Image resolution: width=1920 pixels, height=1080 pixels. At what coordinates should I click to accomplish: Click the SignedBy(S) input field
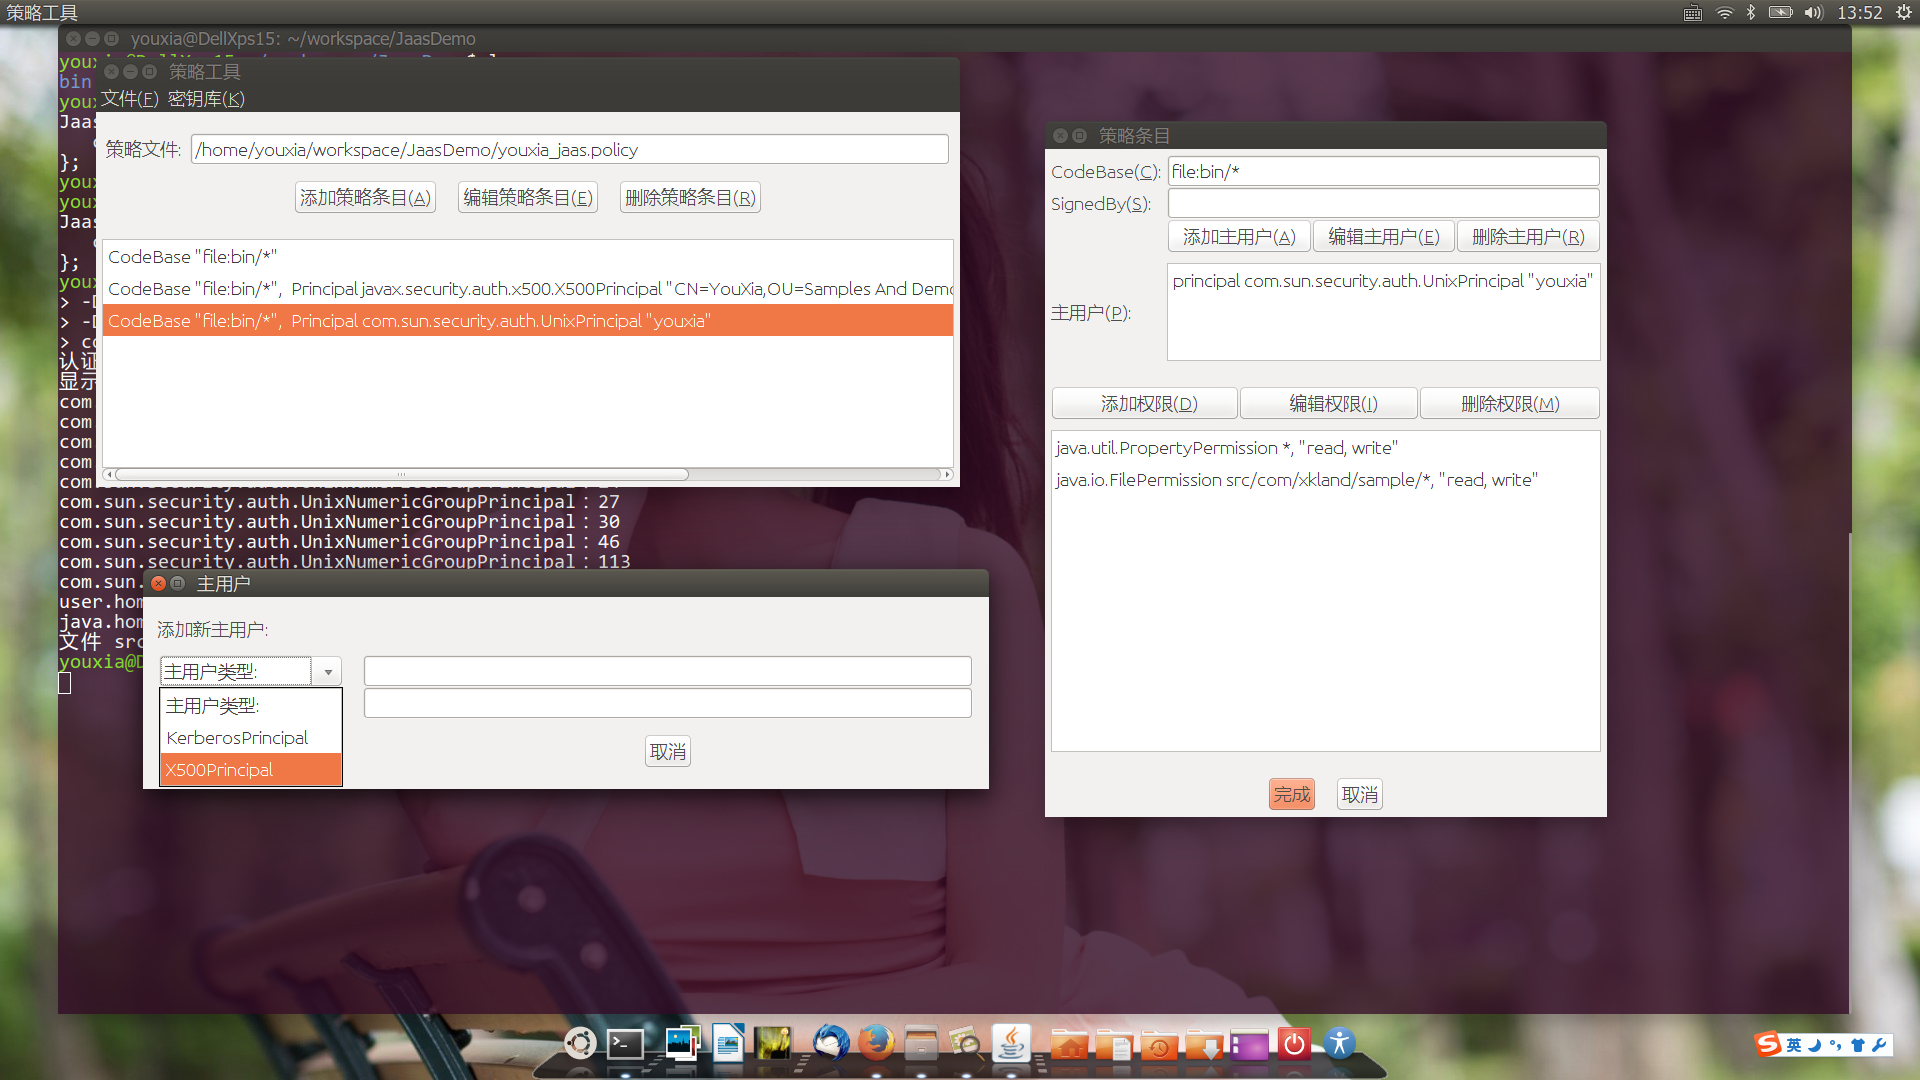click(1382, 204)
